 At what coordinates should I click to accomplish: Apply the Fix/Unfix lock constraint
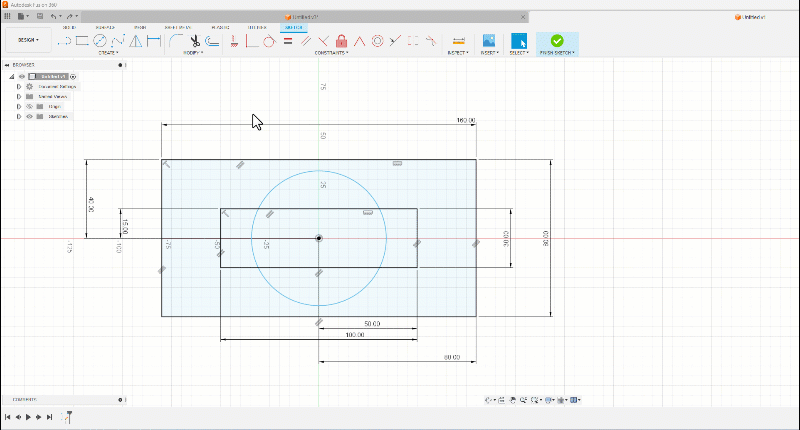pos(341,41)
